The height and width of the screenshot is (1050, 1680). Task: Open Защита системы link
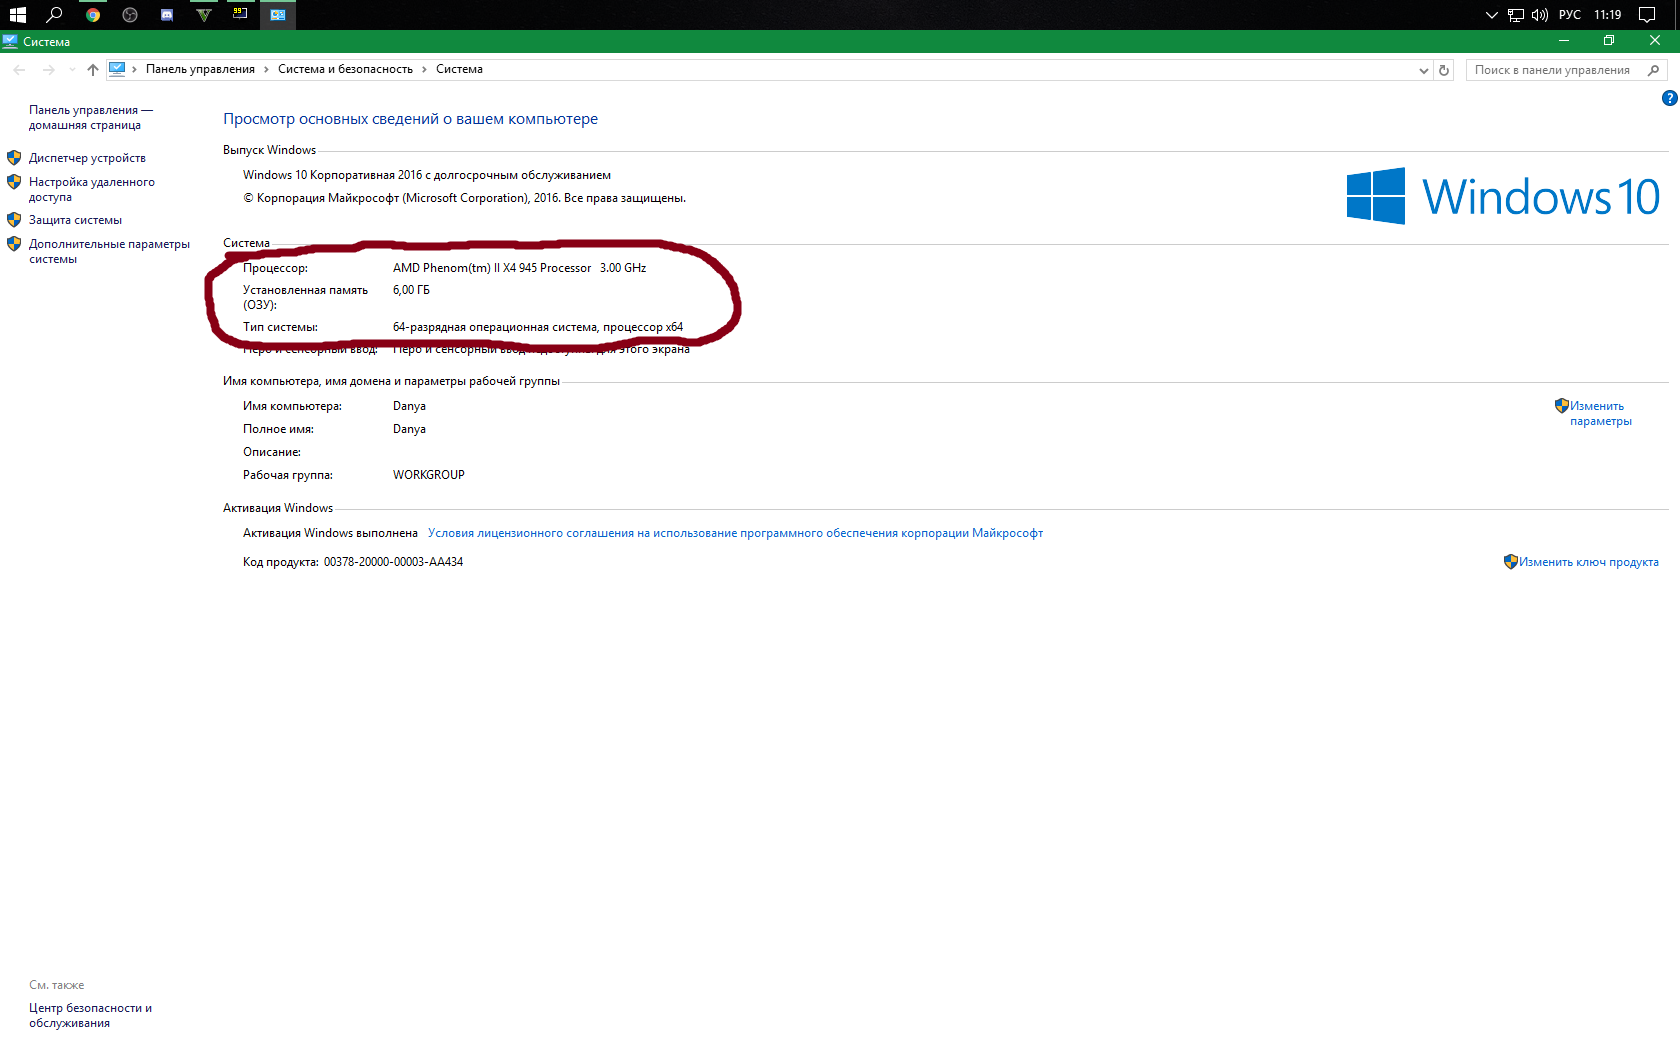coord(75,220)
